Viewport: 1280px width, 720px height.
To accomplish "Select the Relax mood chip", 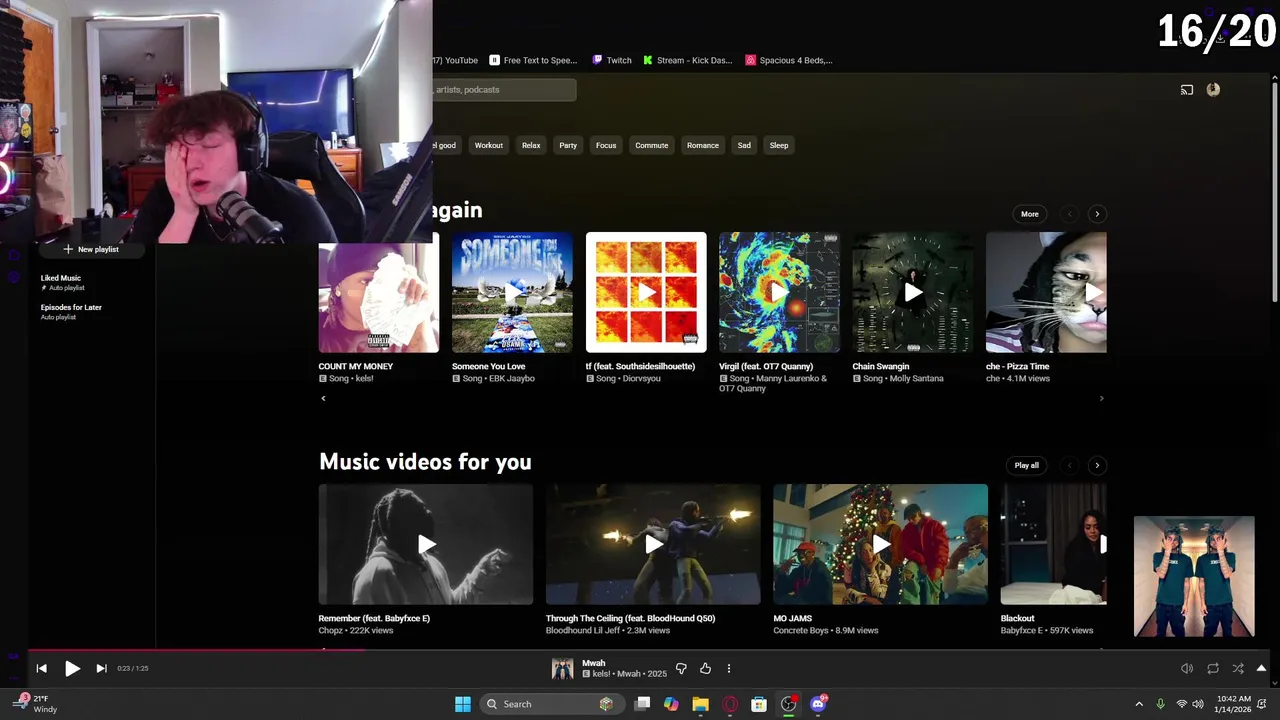I will coord(531,145).
